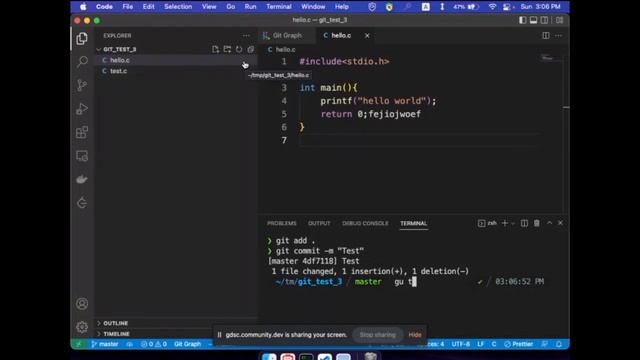640x360 pixels.
Task: Toggle the bottom panel layout icon
Action: (x=533, y=20)
